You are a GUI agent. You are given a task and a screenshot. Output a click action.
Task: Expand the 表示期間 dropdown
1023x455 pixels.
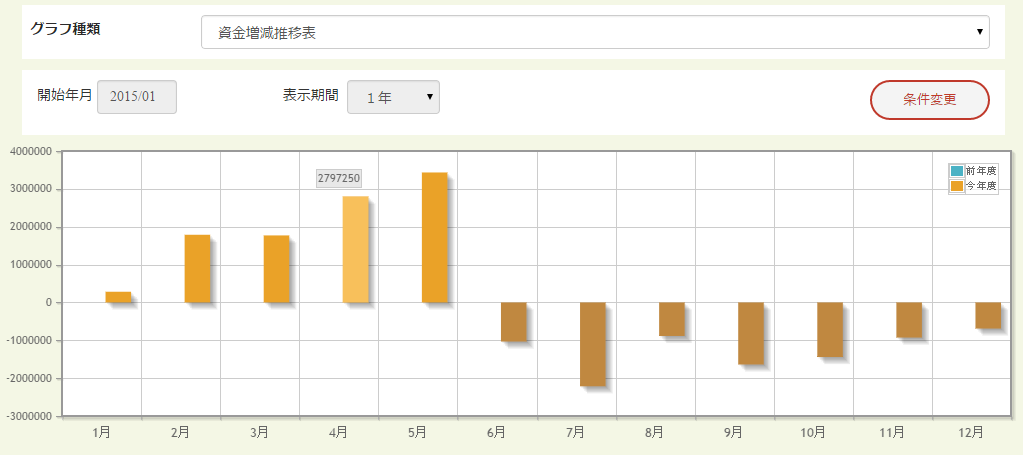coord(393,97)
